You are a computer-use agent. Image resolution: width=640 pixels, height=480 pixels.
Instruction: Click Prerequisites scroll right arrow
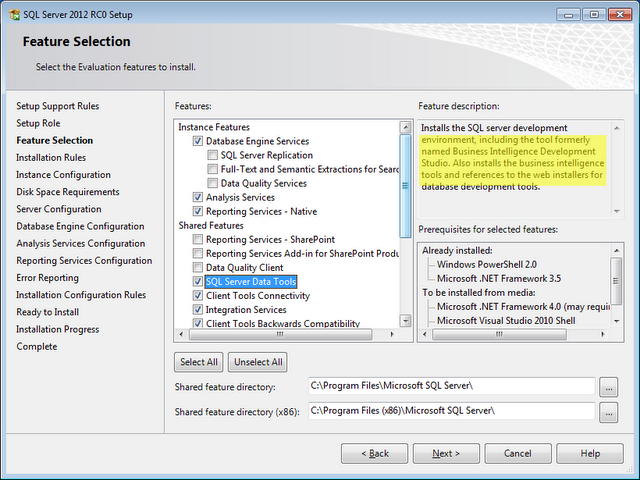coord(603,334)
